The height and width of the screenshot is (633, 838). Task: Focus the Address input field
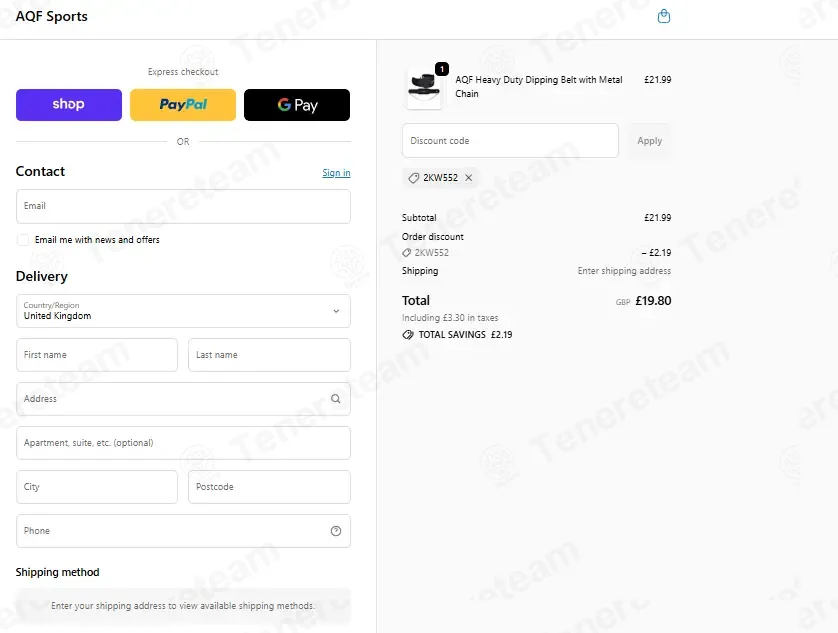[183, 399]
